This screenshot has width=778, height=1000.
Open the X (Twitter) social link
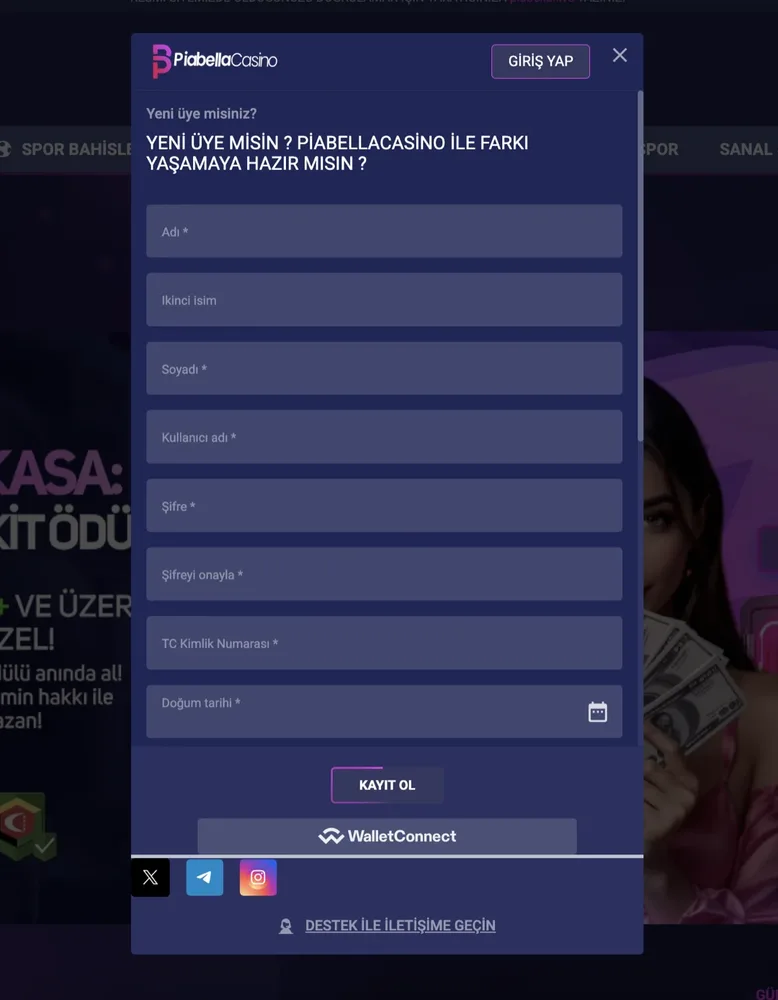click(x=150, y=878)
